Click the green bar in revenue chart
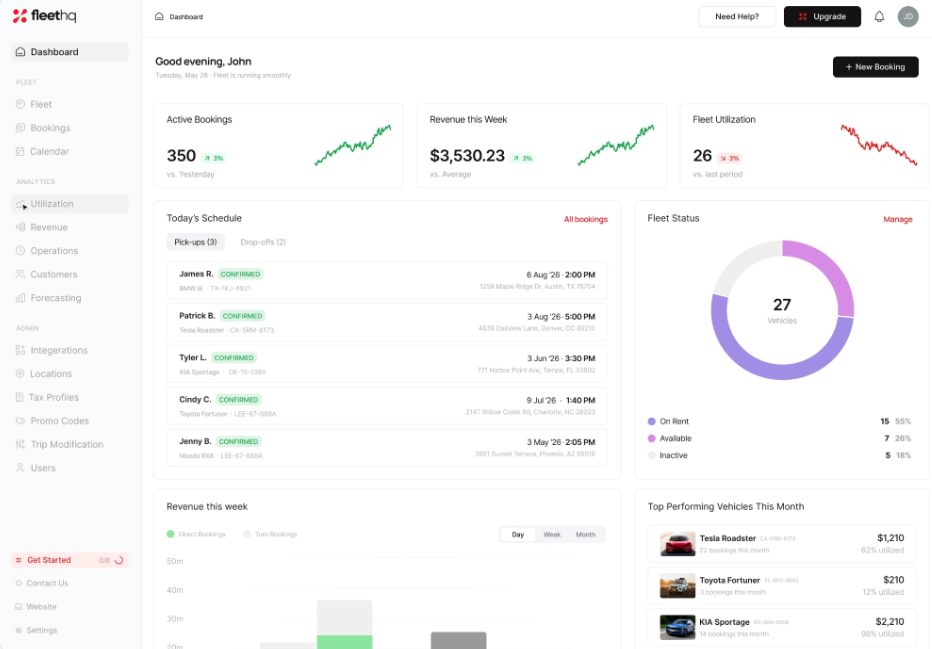Viewport: 932px width, 649px height. click(x=344, y=642)
